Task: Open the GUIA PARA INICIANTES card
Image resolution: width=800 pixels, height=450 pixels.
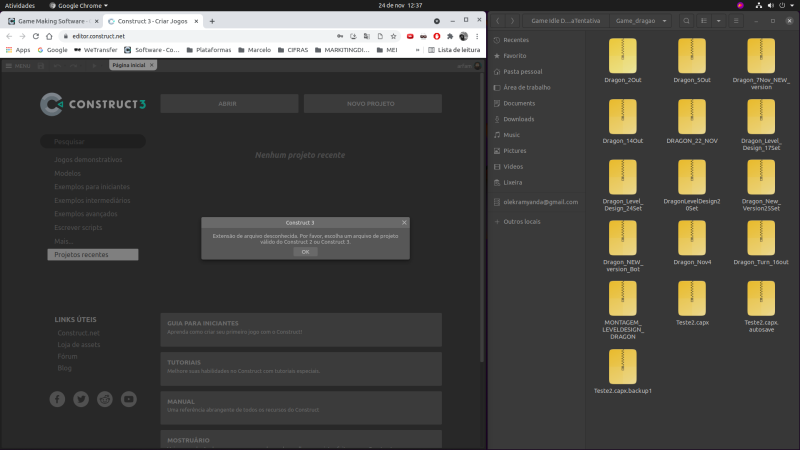Action: (301, 330)
